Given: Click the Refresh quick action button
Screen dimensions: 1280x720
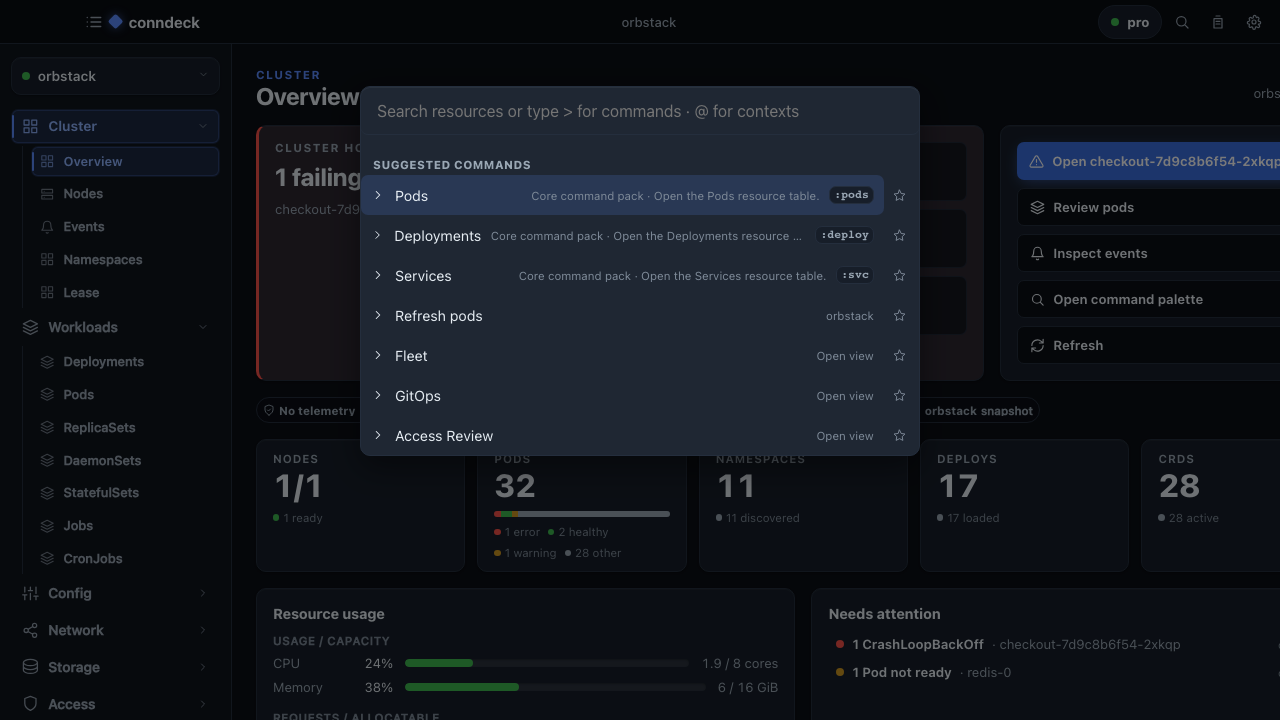Looking at the screenshot, I should pos(1149,345).
